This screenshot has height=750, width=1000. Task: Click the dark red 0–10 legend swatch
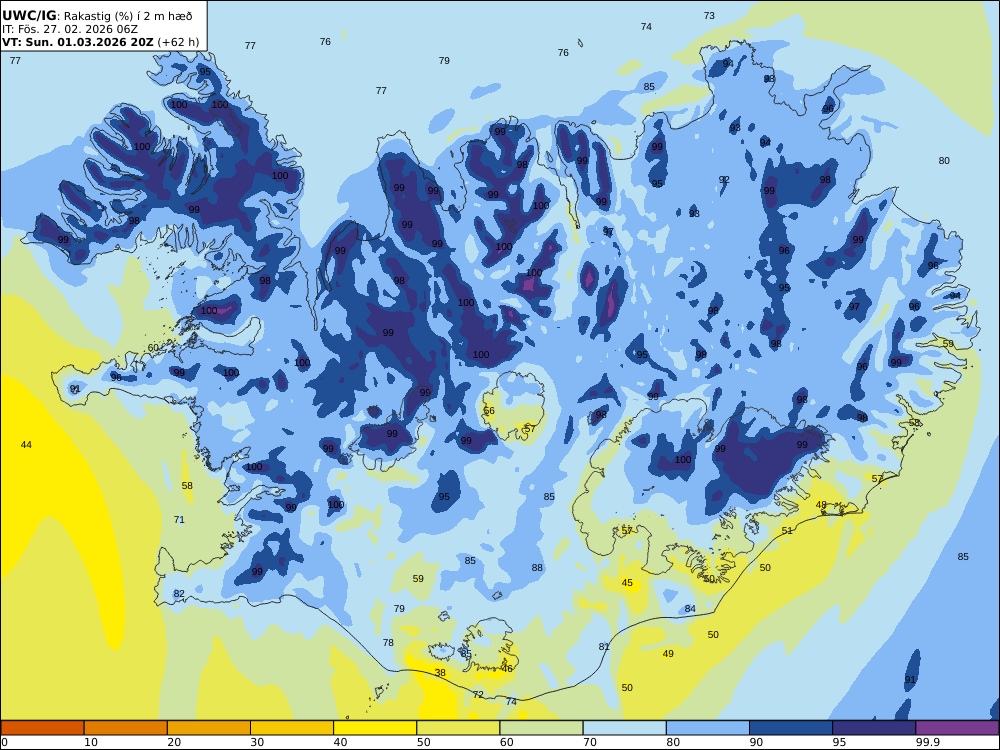(x=42, y=728)
